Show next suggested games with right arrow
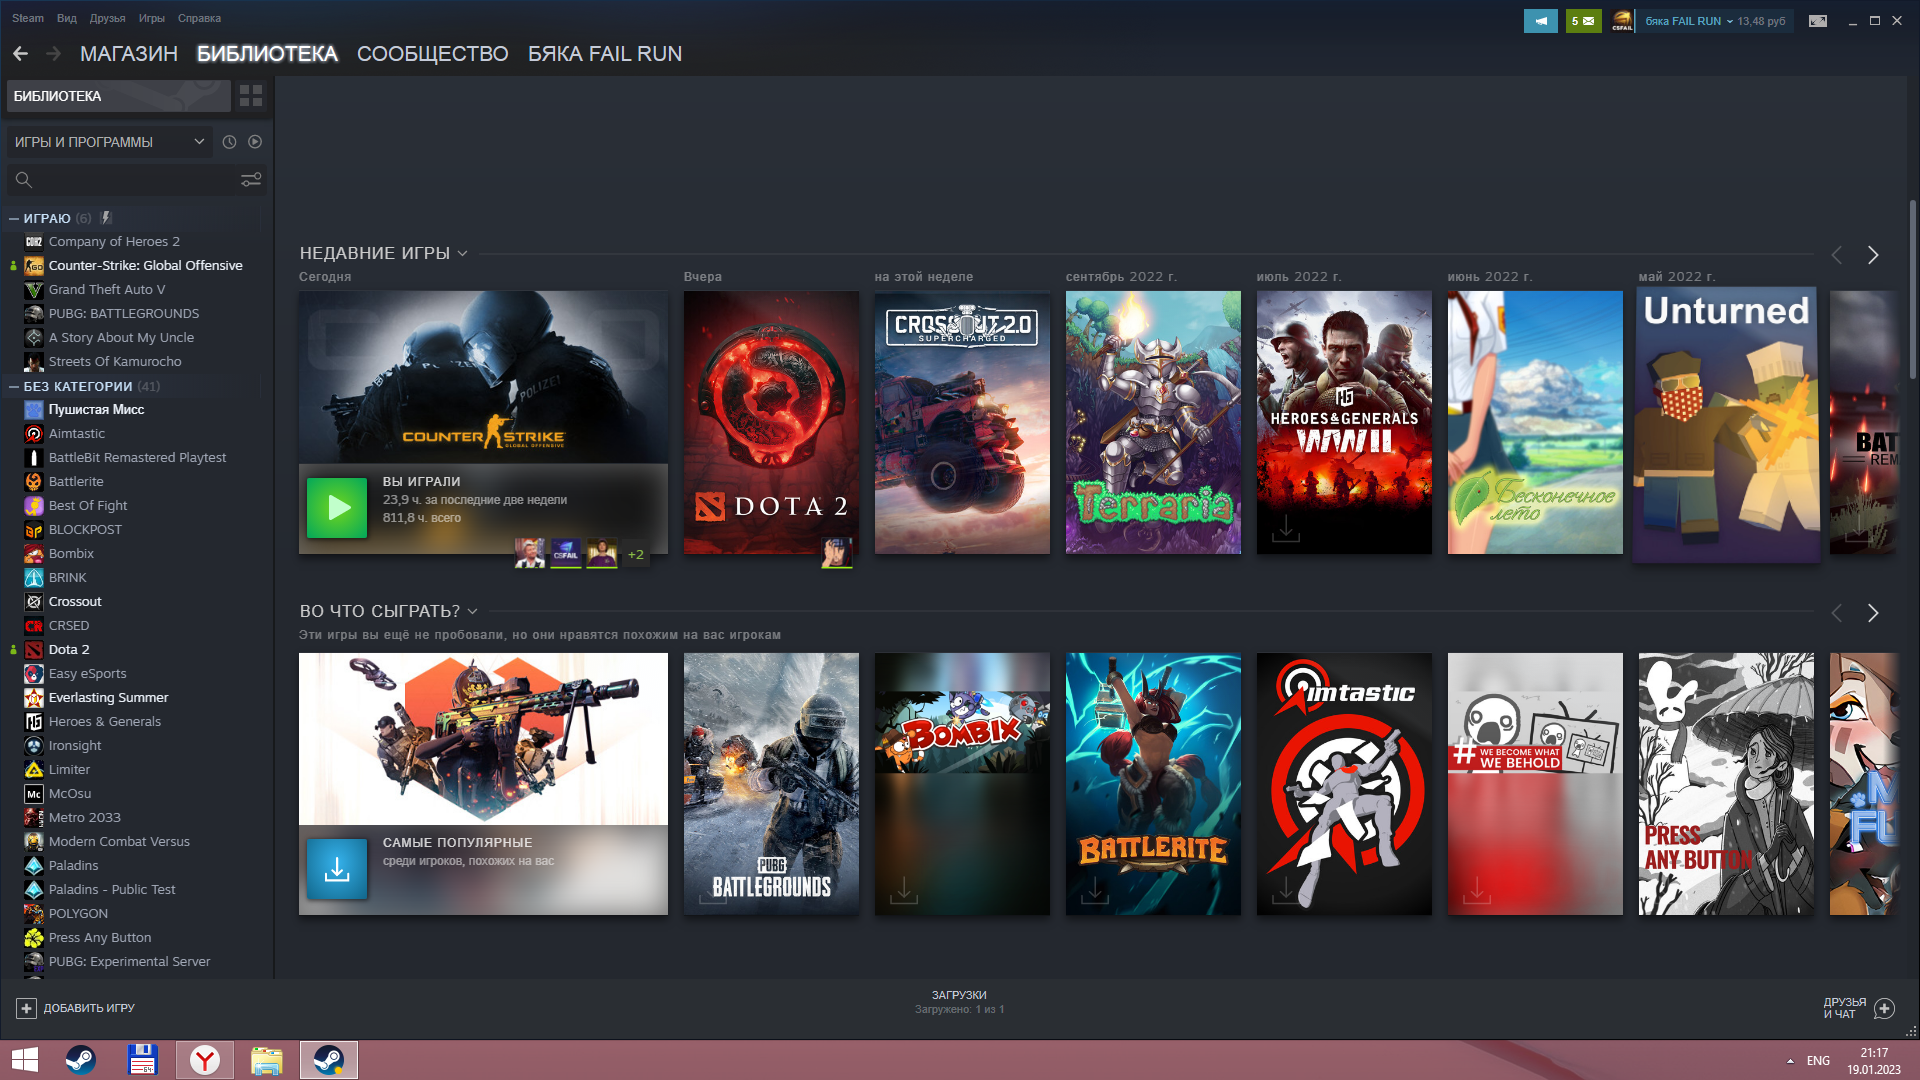The height and width of the screenshot is (1080, 1920). click(x=1873, y=613)
